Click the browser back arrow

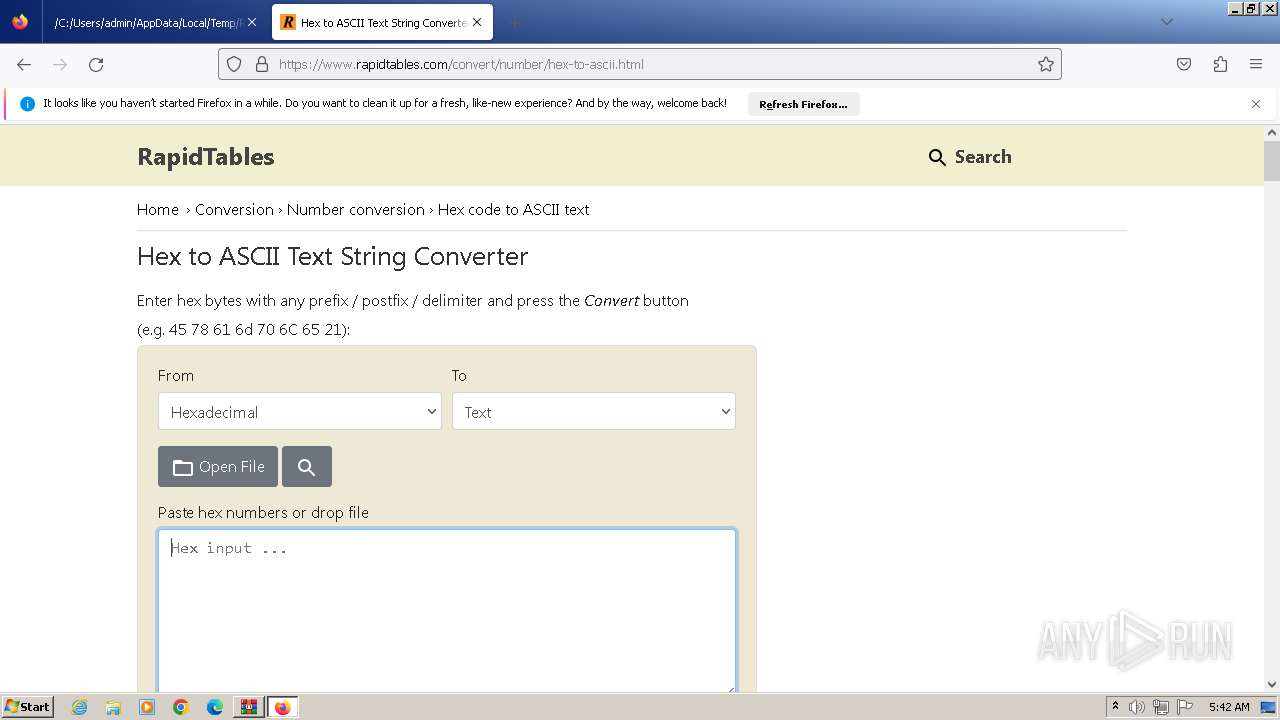coord(24,64)
